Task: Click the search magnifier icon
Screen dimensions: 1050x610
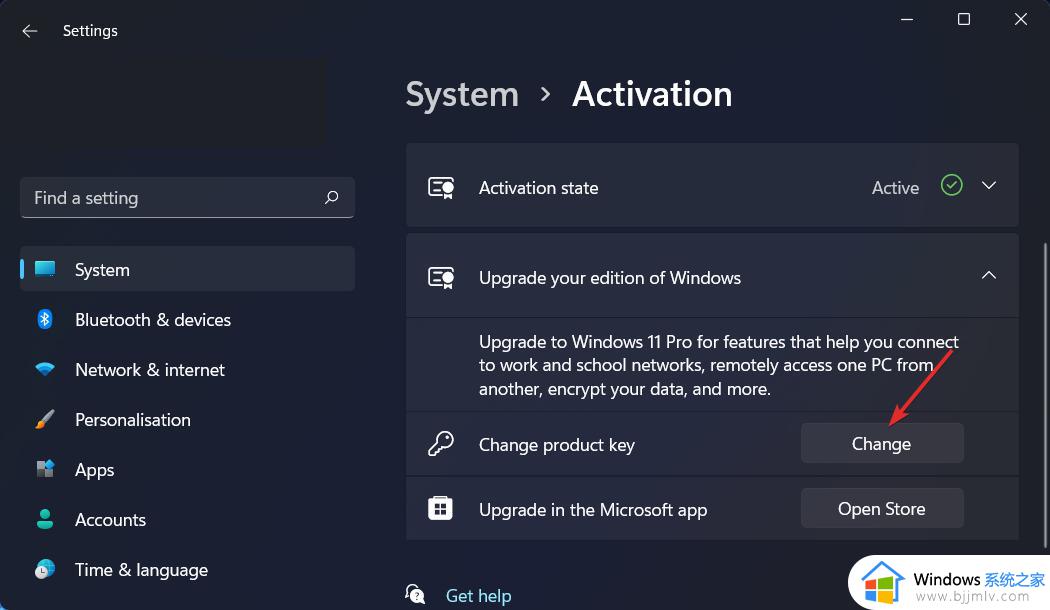Action: [x=331, y=197]
